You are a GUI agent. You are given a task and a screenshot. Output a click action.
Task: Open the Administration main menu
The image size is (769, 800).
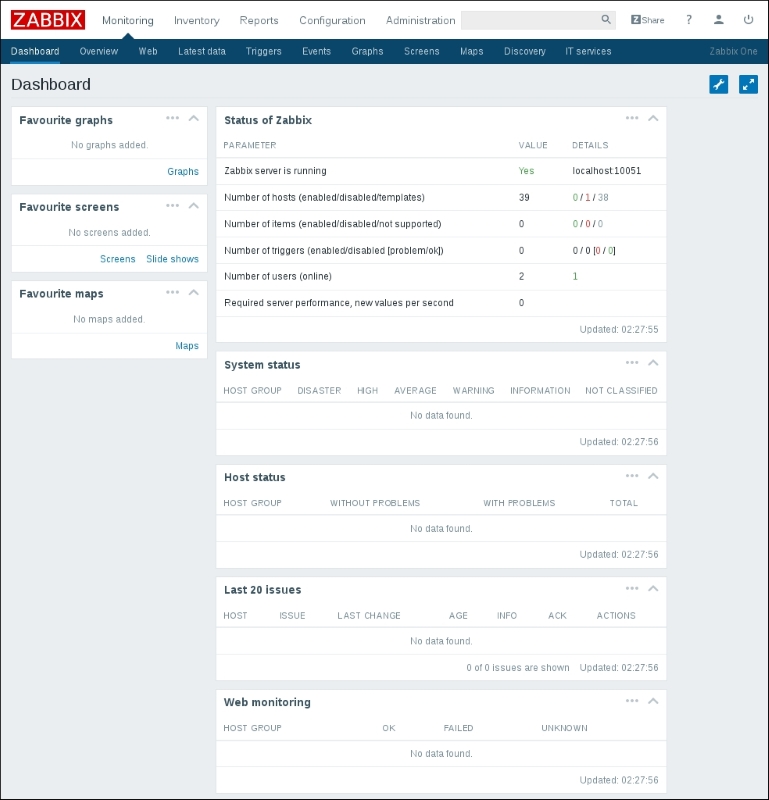420,20
